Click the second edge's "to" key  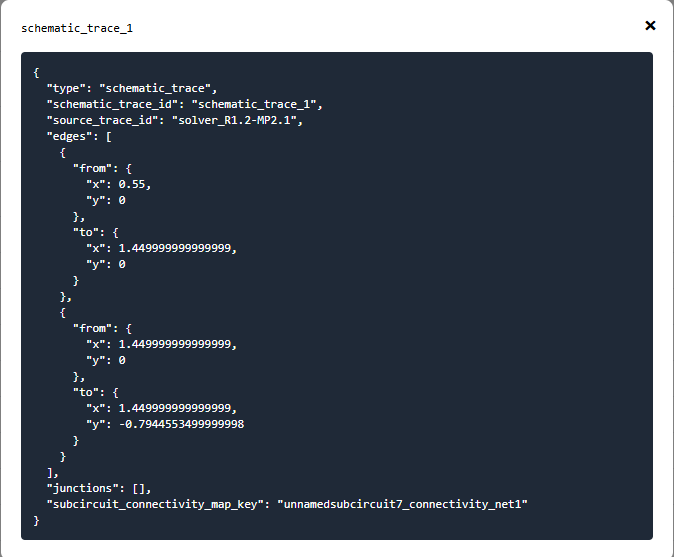click(86, 392)
